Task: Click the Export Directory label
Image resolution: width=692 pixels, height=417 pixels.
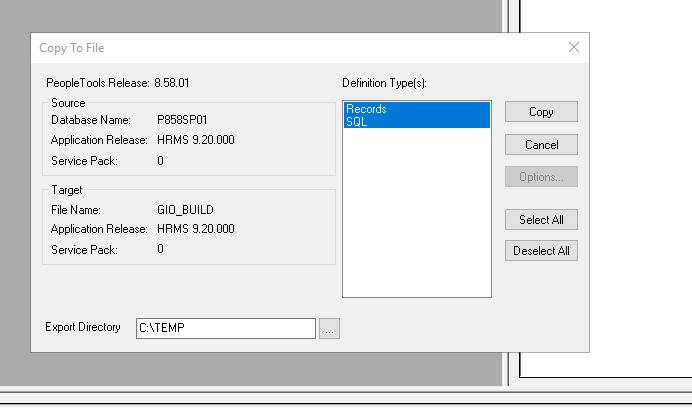Action: click(x=83, y=328)
